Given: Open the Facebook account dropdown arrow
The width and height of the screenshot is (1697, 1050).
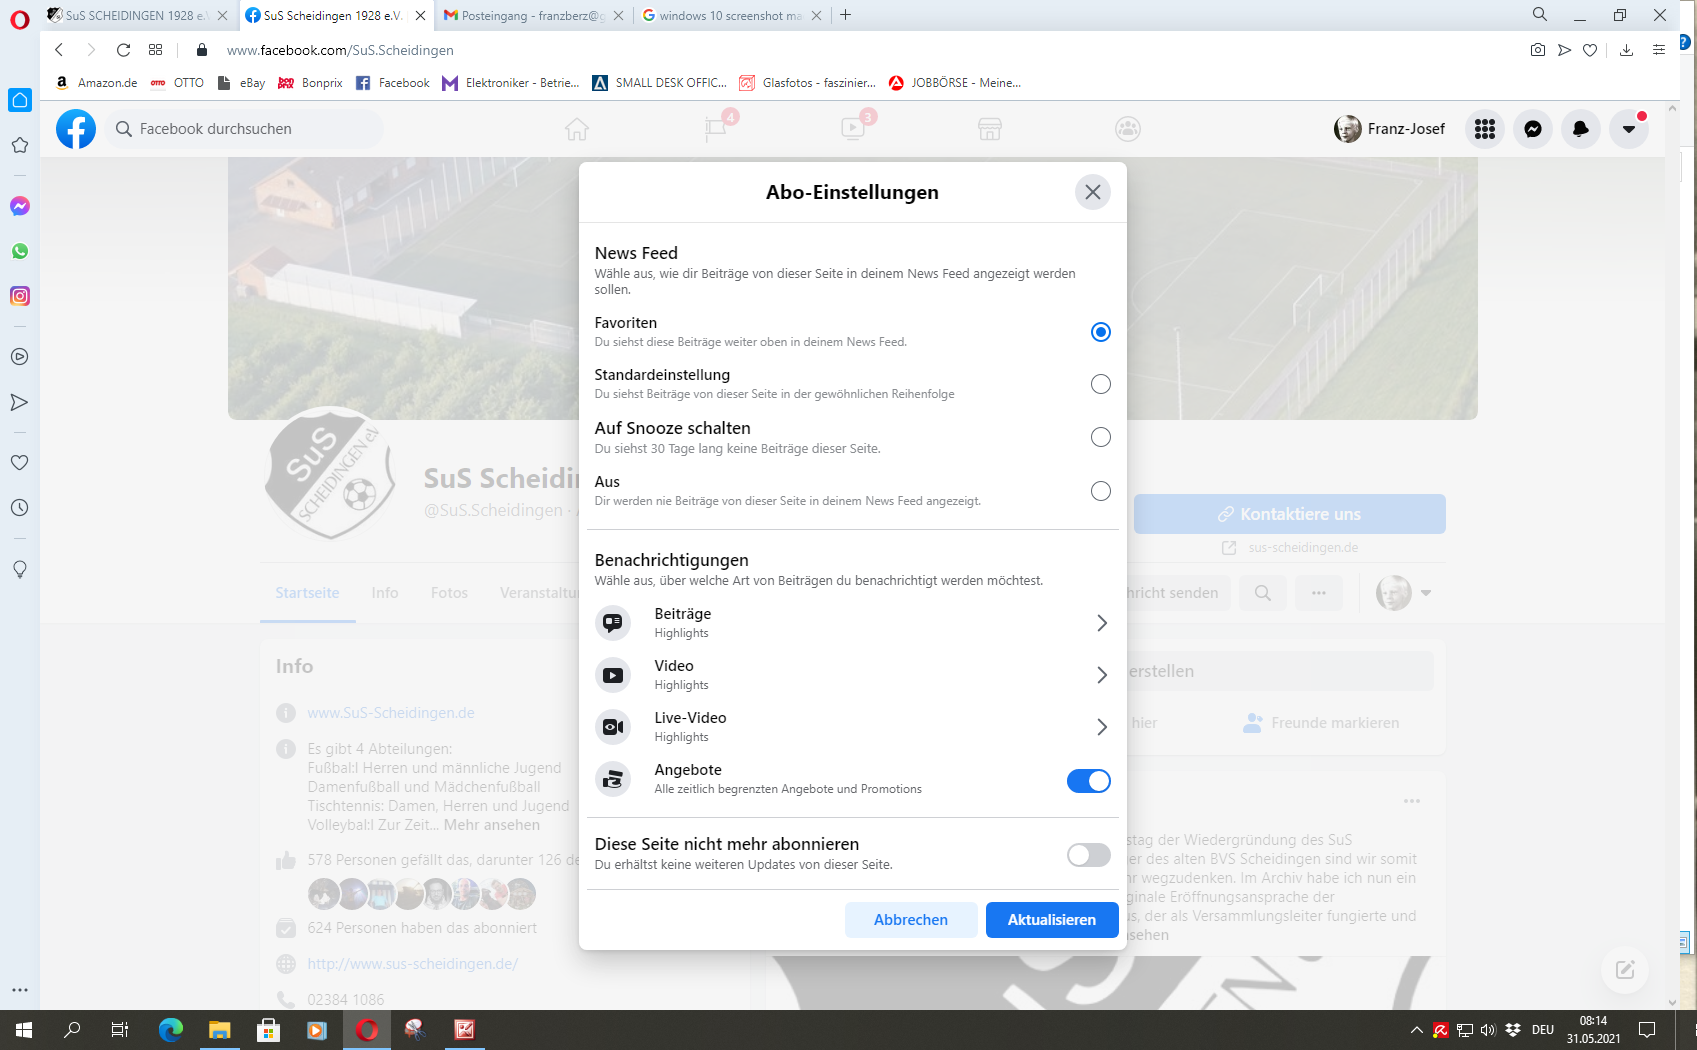Looking at the screenshot, I should tap(1629, 129).
